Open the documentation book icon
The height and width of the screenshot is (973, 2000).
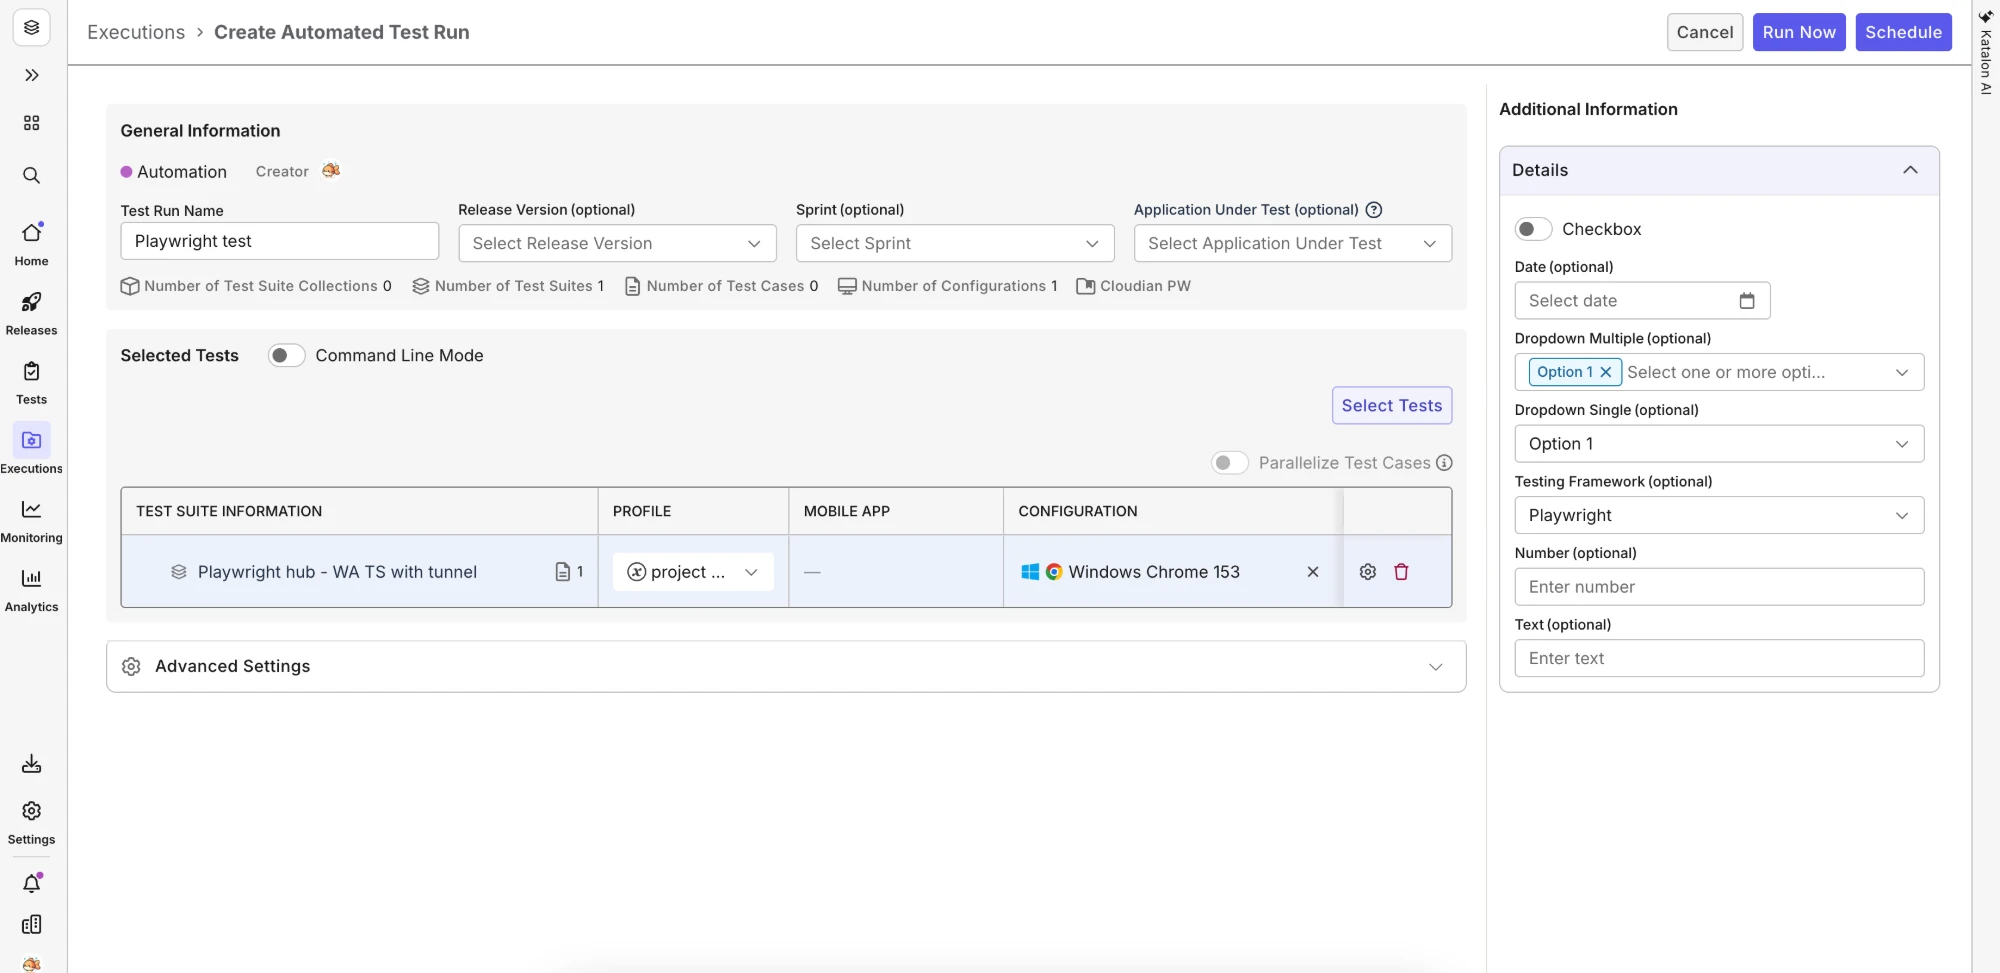pyautogui.click(x=32, y=925)
